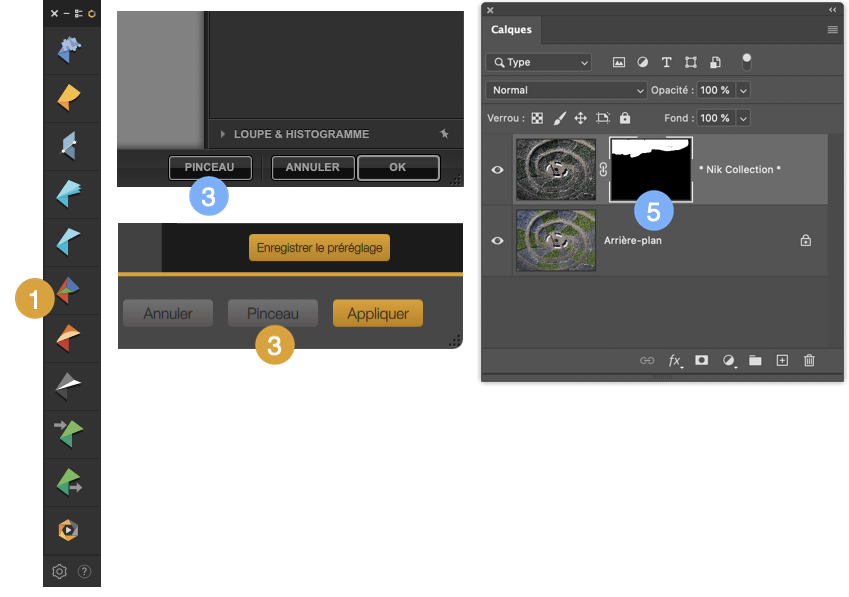The image size is (849, 597).
Task: Filter layers by smart objects icon
Action: [x=715, y=62]
